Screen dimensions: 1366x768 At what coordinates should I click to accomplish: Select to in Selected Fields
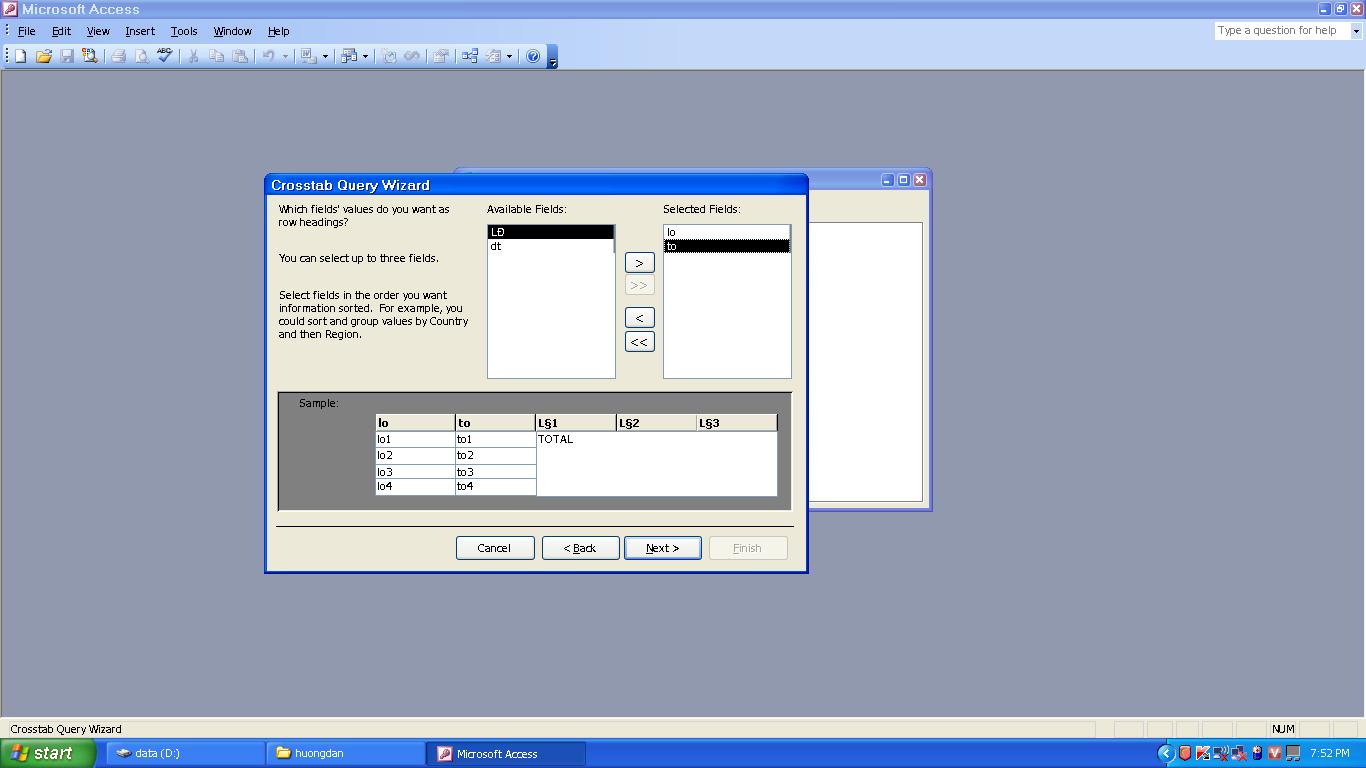click(727, 246)
